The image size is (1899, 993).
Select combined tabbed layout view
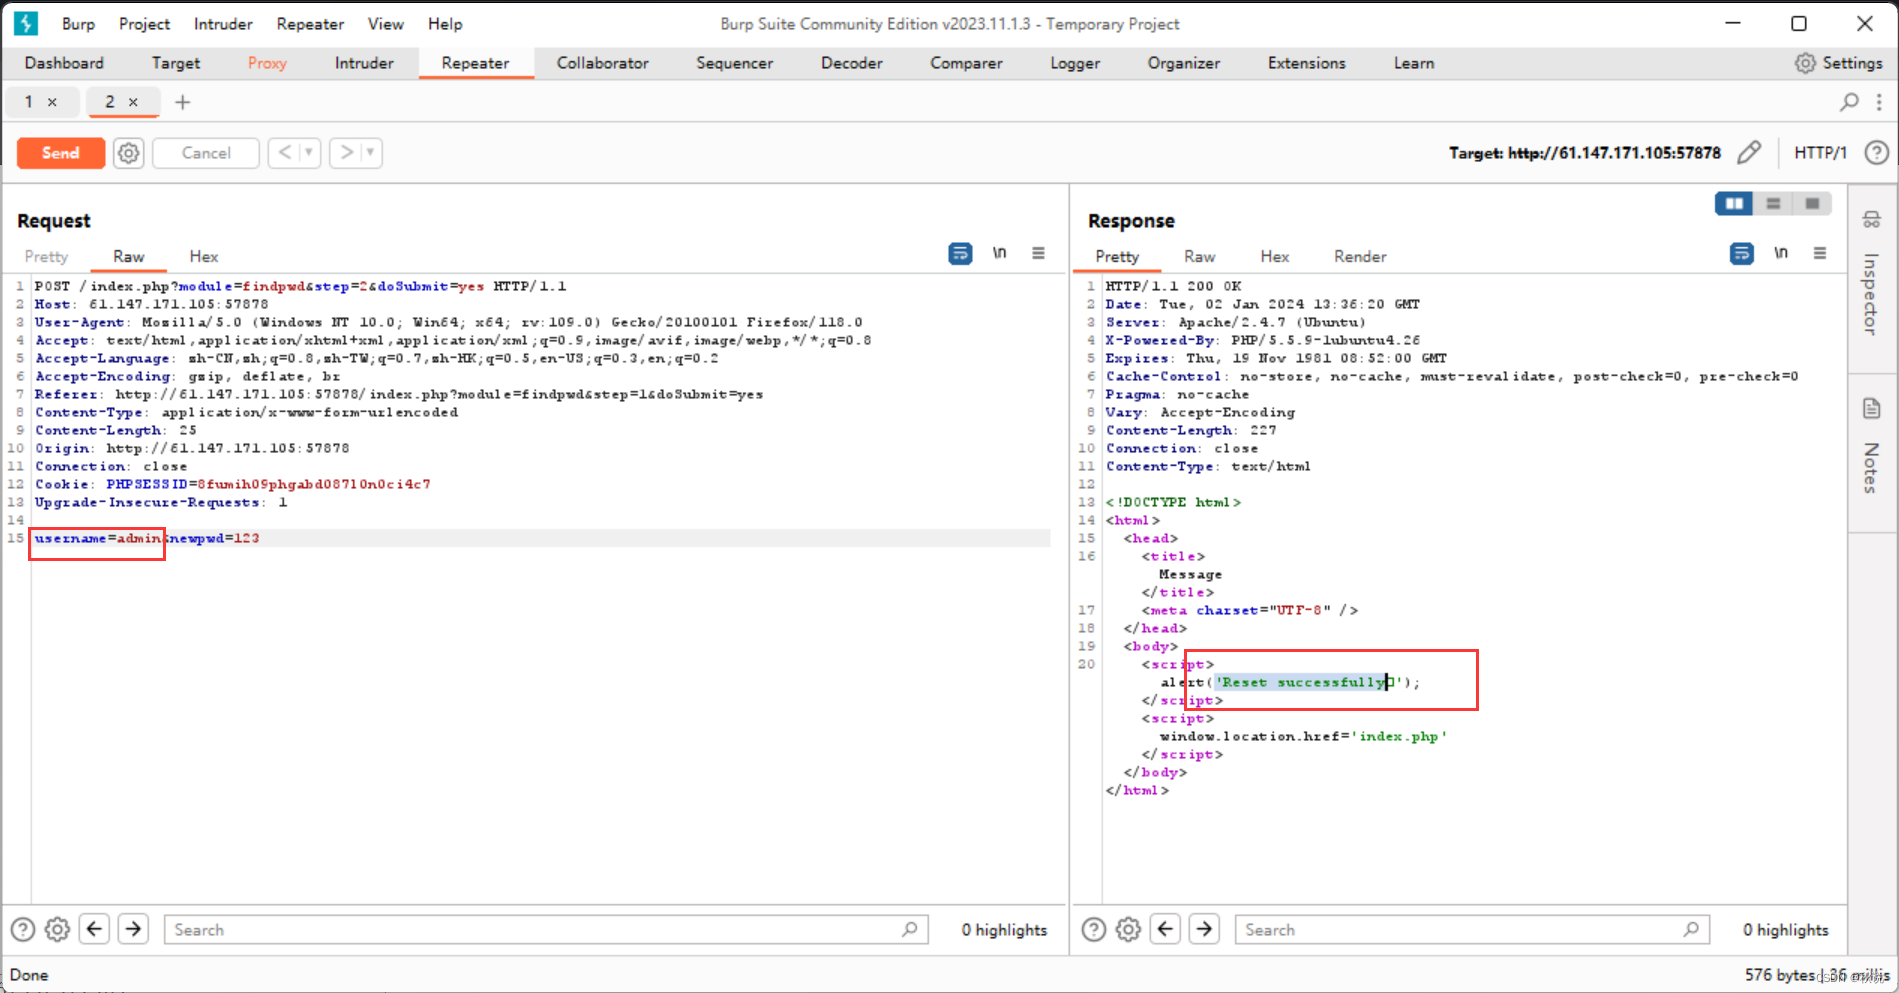tap(1812, 204)
